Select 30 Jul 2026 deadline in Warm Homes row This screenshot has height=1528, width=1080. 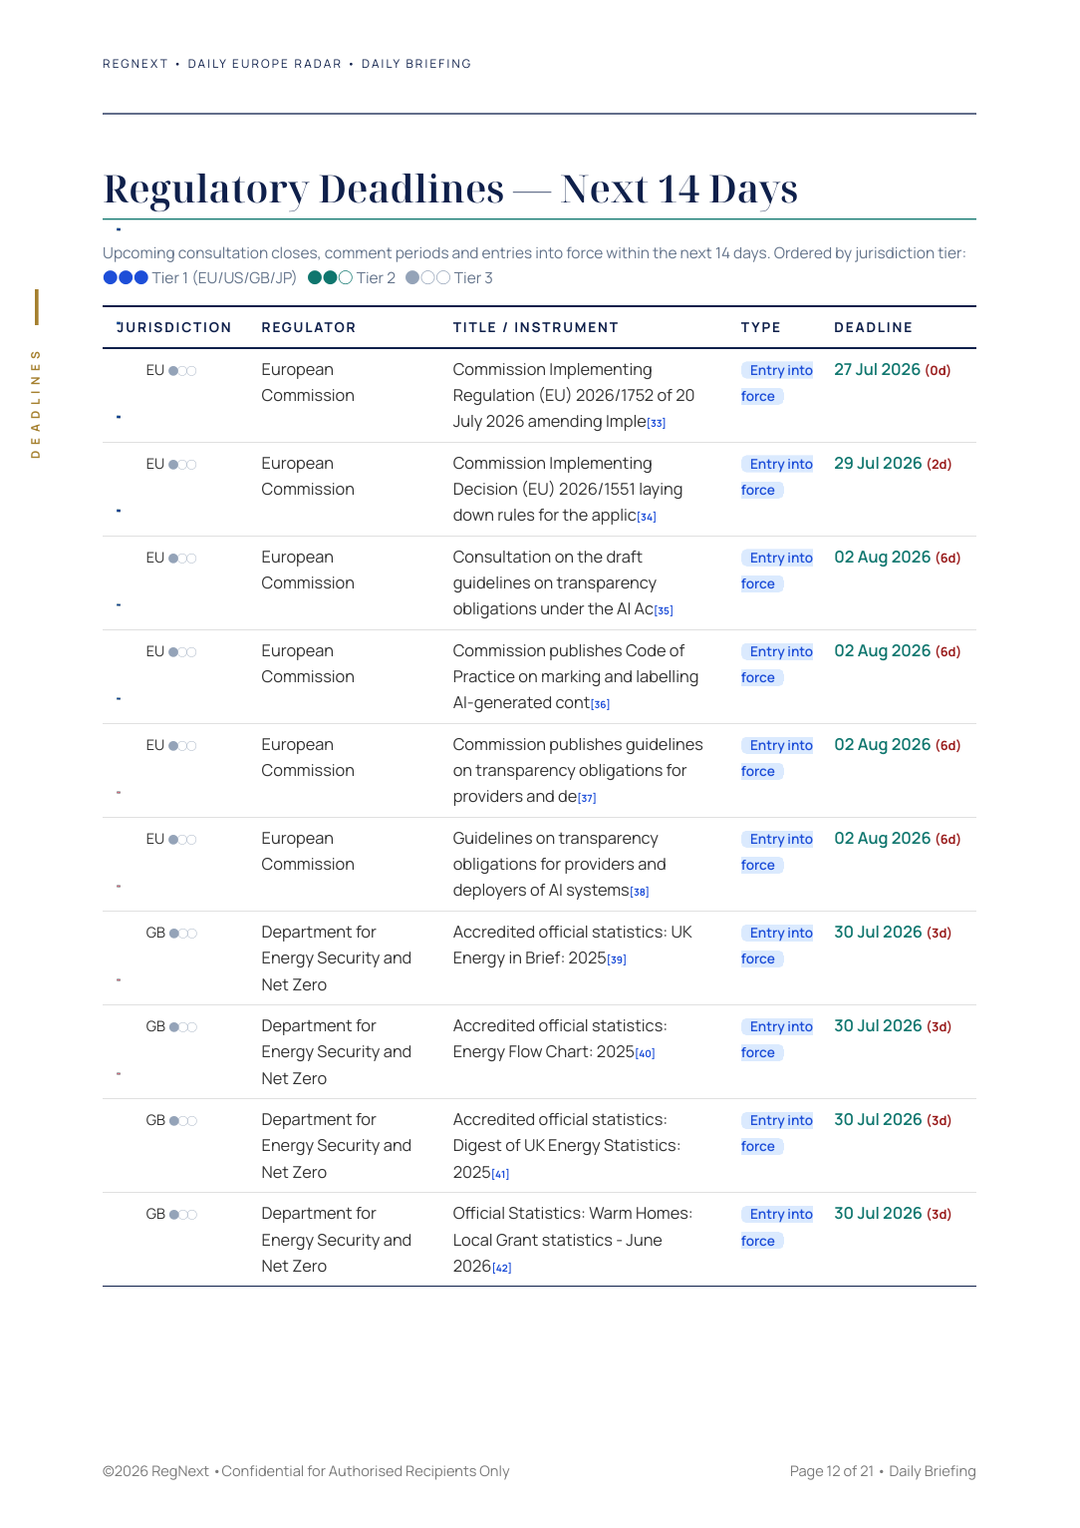tap(893, 1214)
